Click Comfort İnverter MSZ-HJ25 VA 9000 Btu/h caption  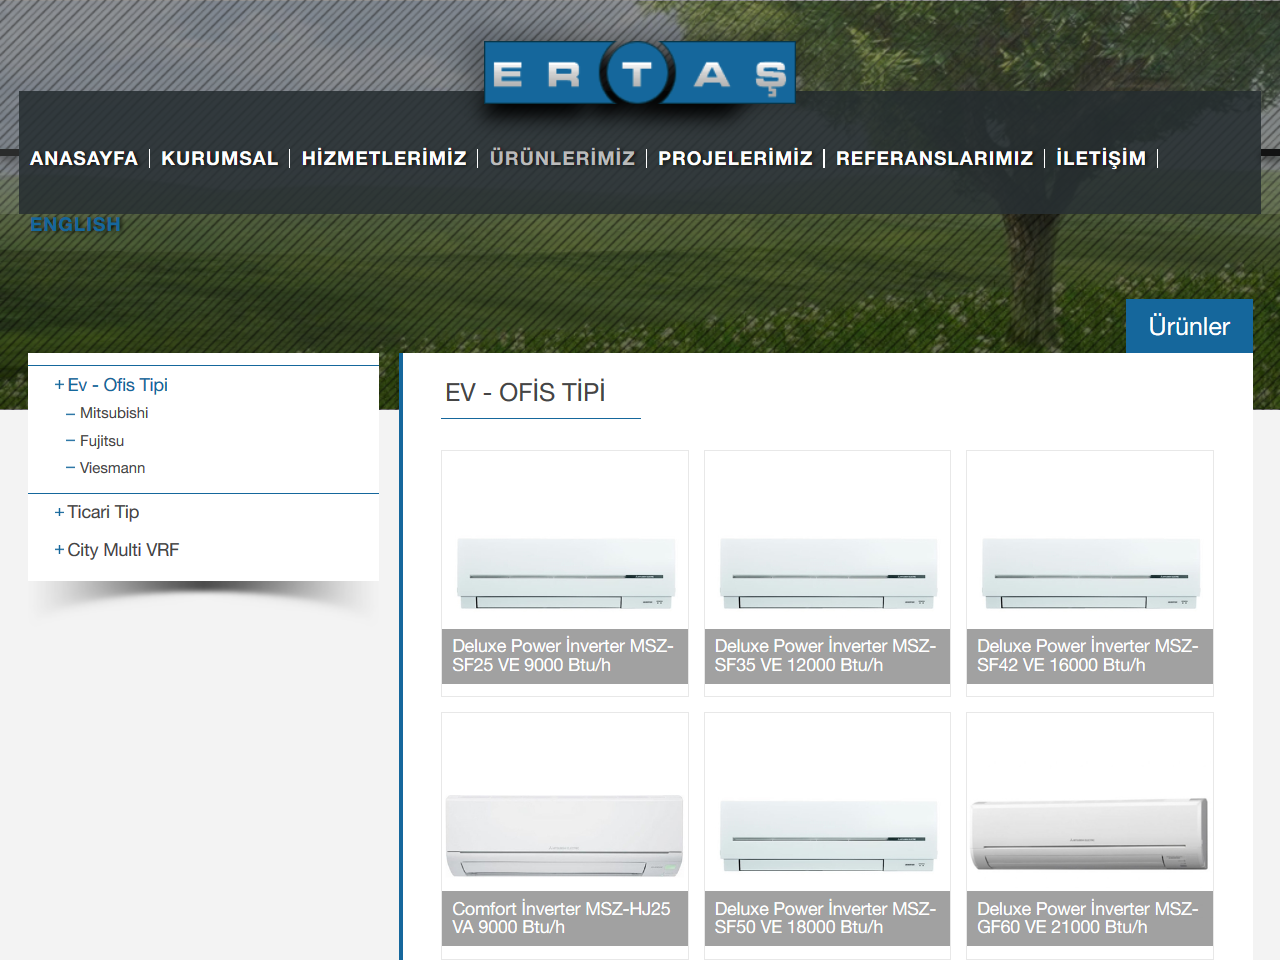[x=565, y=918]
